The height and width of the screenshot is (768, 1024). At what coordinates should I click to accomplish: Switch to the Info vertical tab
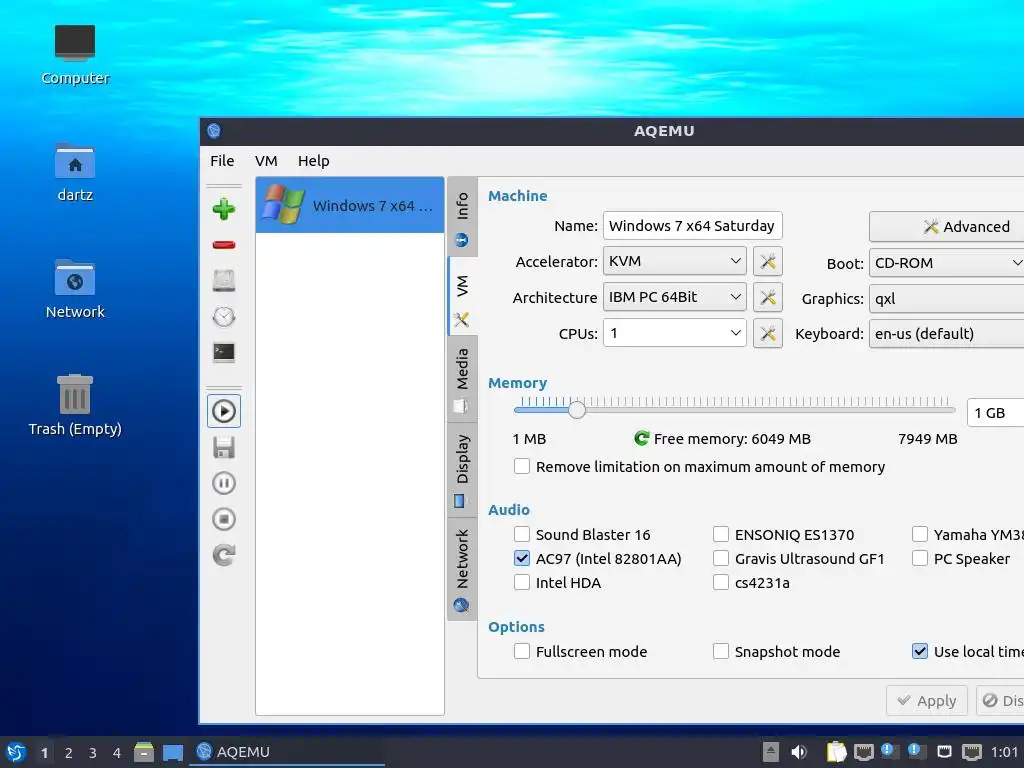click(x=462, y=217)
